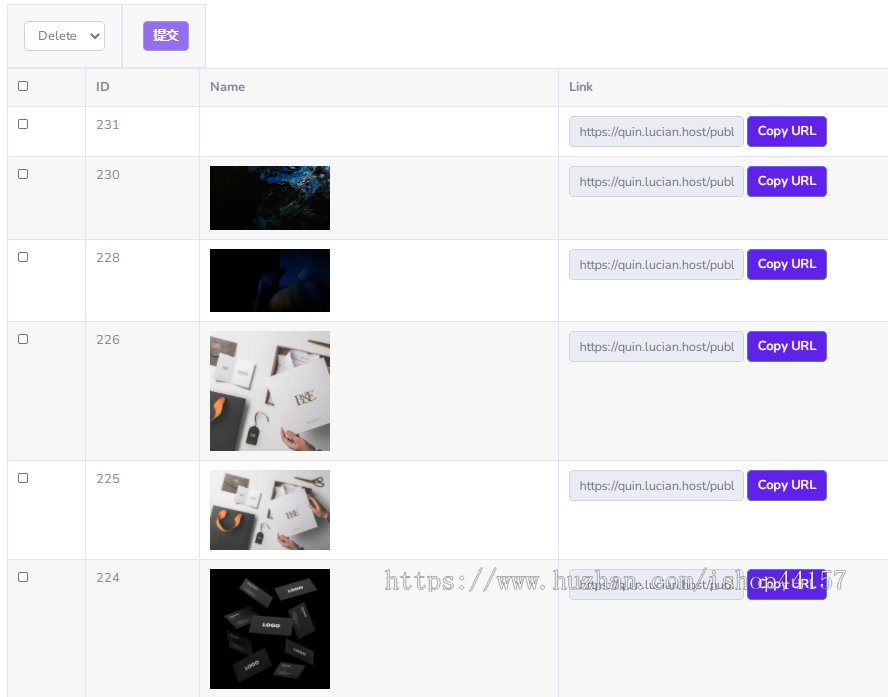Open the branding mockup thumbnail in row 226
This screenshot has width=888, height=697.
270,391
